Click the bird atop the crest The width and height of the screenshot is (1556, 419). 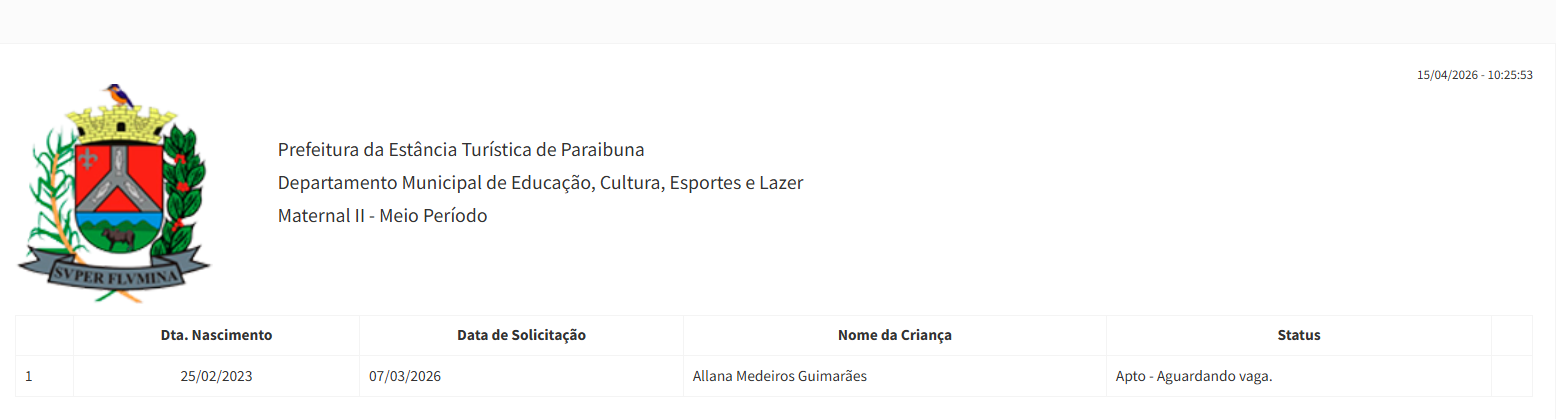(120, 96)
